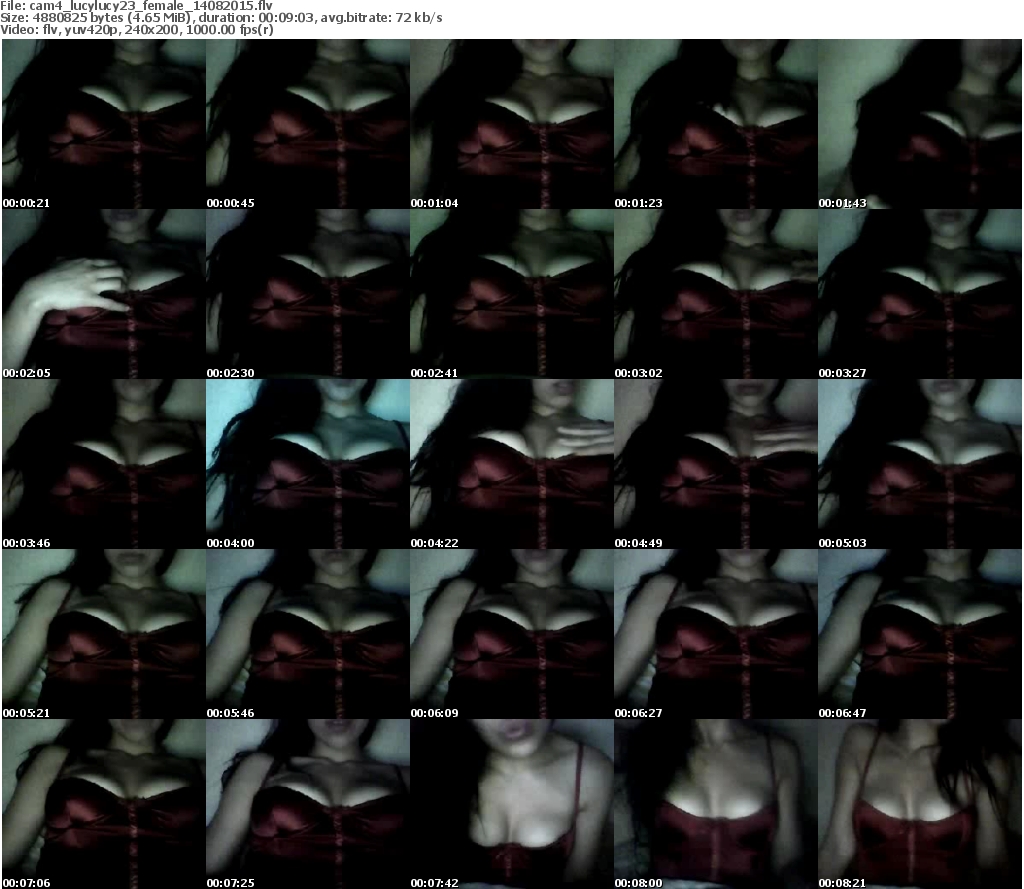The width and height of the screenshot is (1024, 889).
Task: Pick the thumbnail stamped 00:05:21
Action: pyautogui.click(x=104, y=634)
